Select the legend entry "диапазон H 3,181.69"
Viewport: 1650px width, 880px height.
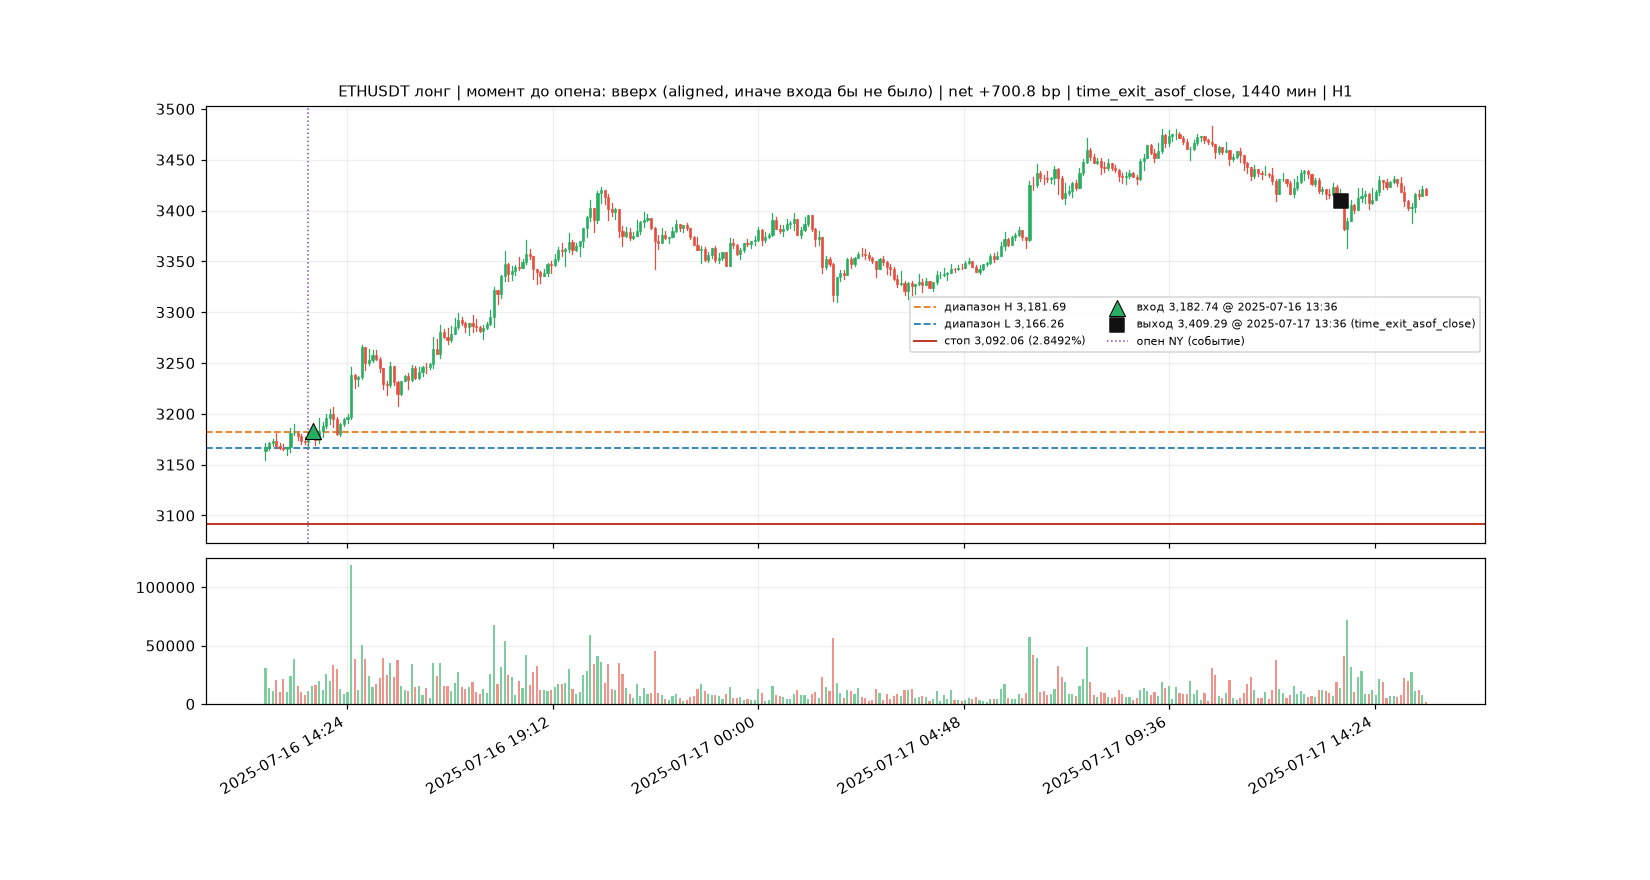pos(1005,307)
